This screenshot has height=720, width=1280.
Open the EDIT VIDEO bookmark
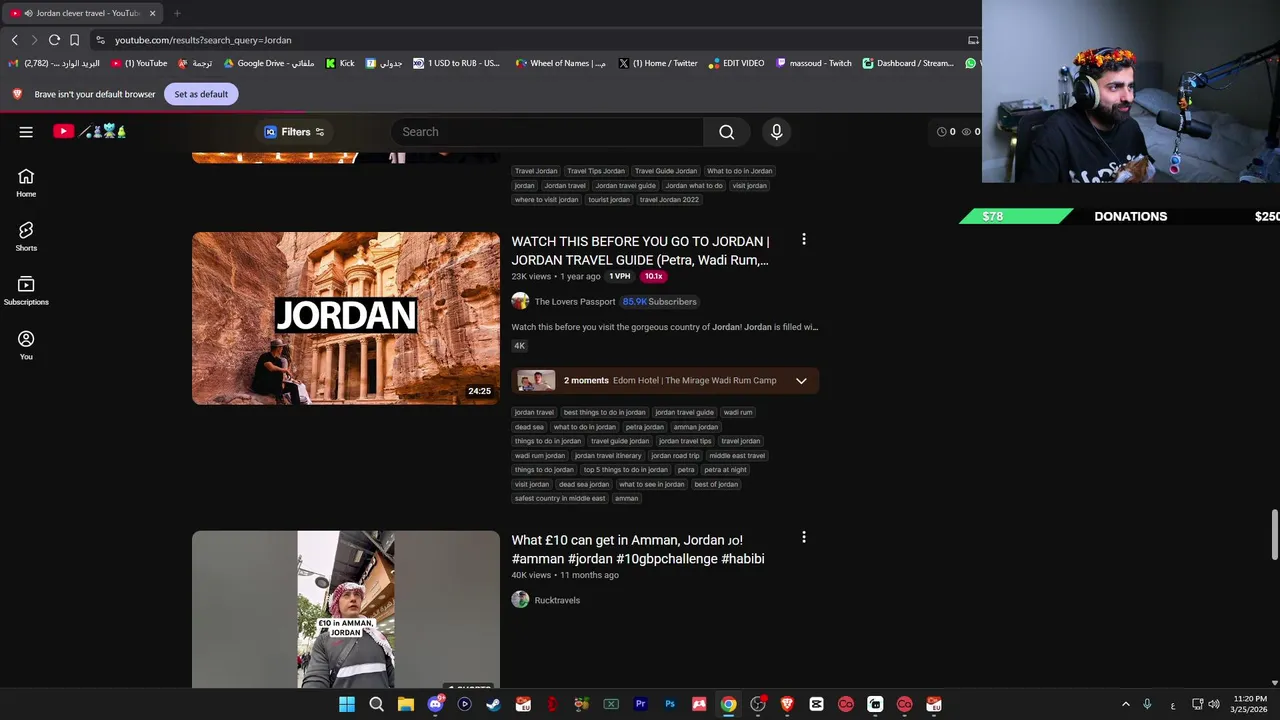point(736,63)
